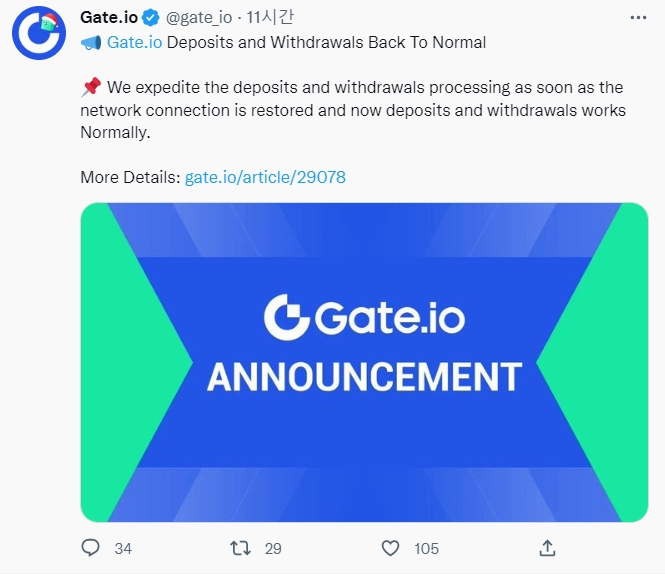The image size is (665, 574).
Task: Like the tweet with the heart icon
Action: click(391, 548)
